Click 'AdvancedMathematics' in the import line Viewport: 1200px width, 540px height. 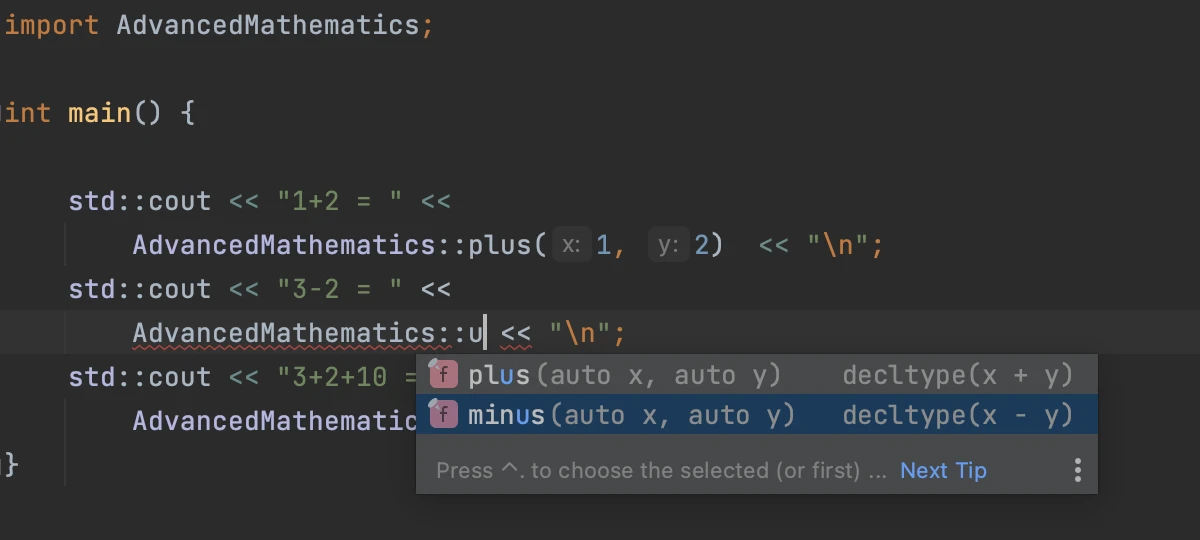coord(269,25)
